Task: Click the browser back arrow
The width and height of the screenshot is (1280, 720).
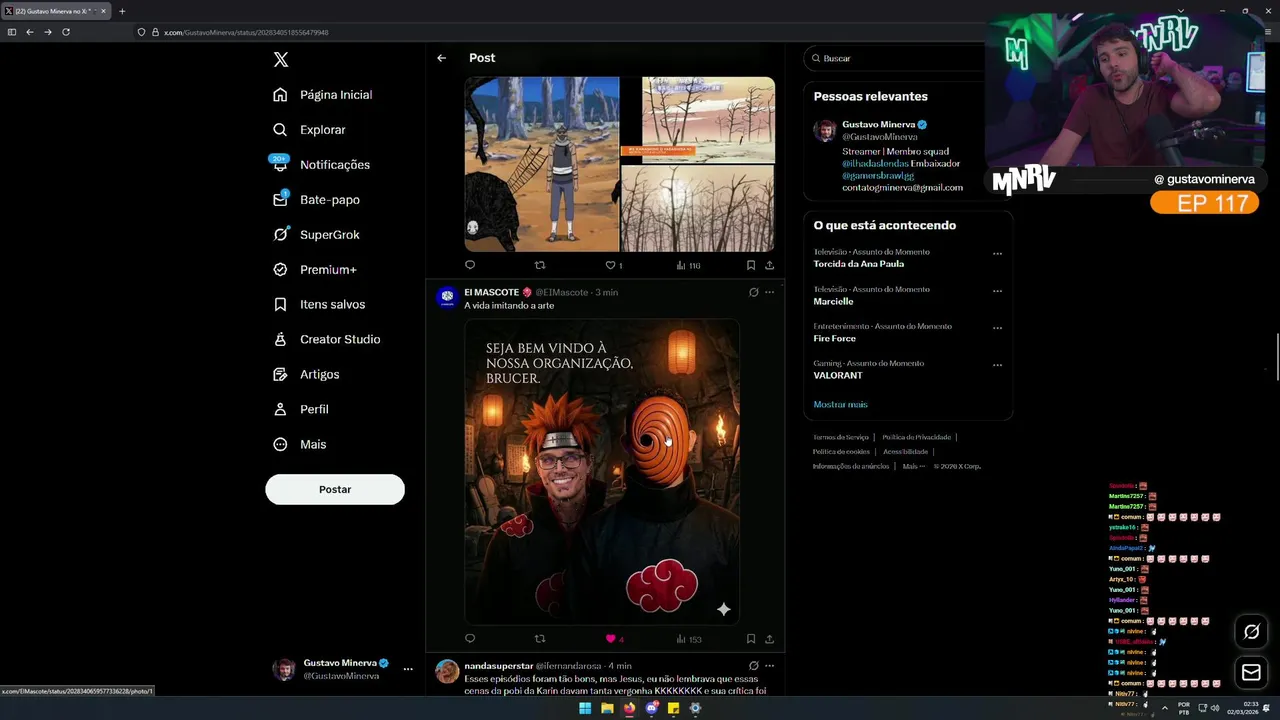Action: [30, 32]
